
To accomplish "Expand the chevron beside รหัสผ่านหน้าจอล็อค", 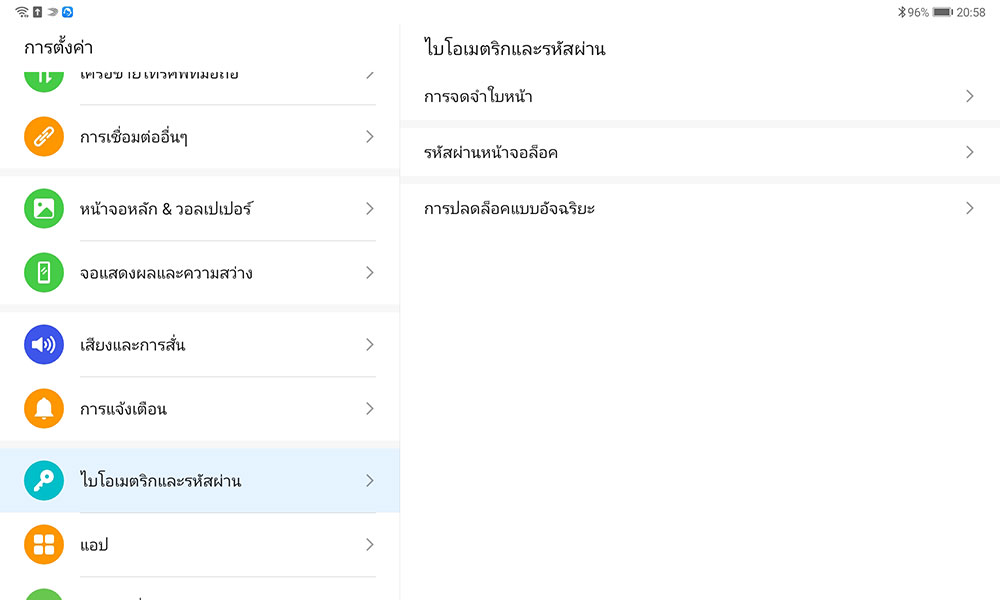I will click(x=969, y=152).
